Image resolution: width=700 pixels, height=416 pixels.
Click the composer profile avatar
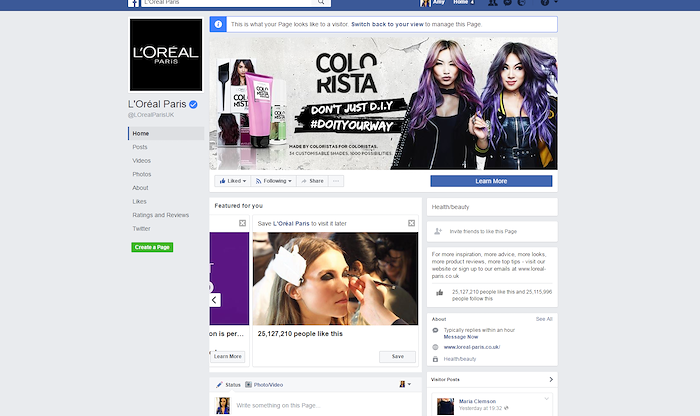pyautogui.click(x=223, y=406)
